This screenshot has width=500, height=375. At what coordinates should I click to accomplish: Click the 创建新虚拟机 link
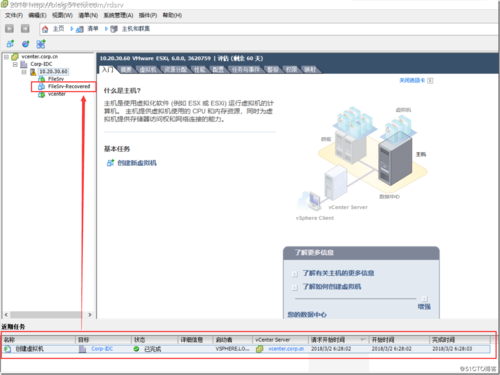click(137, 163)
